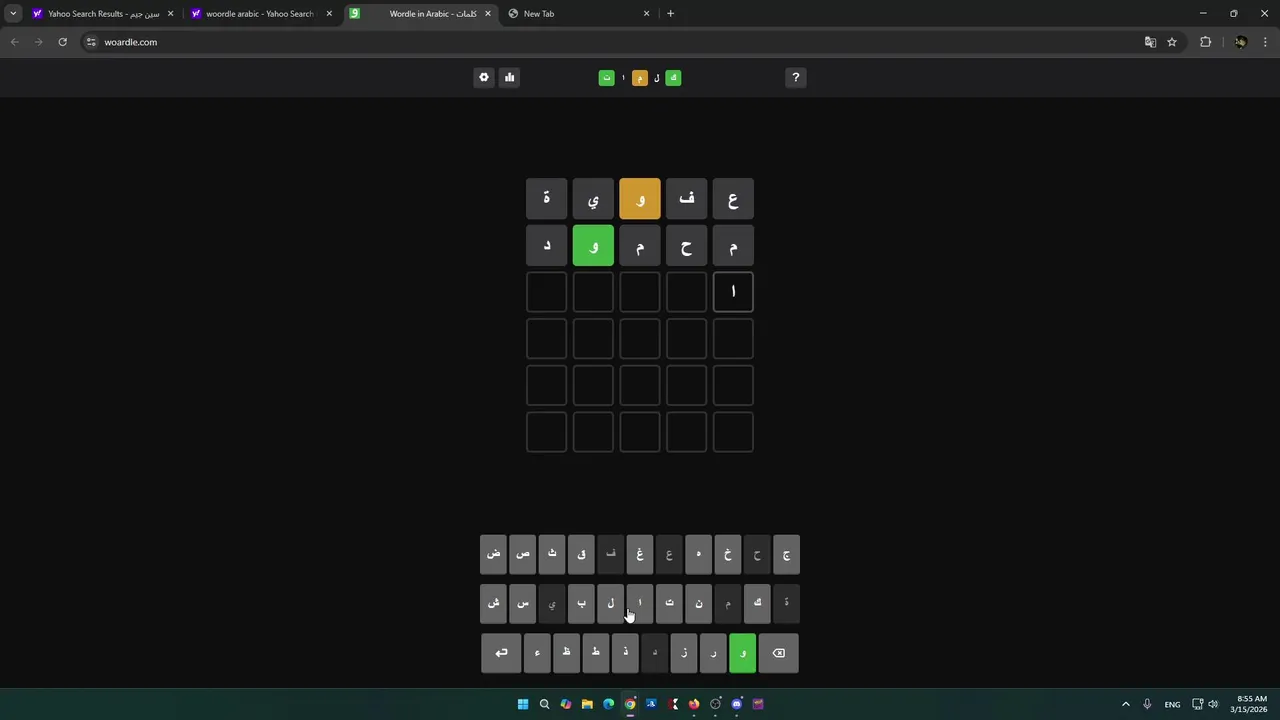This screenshot has height=720, width=1280.
Task: Open the browser extensions menu
Action: pyautogui.click(x=1205, y=42)
